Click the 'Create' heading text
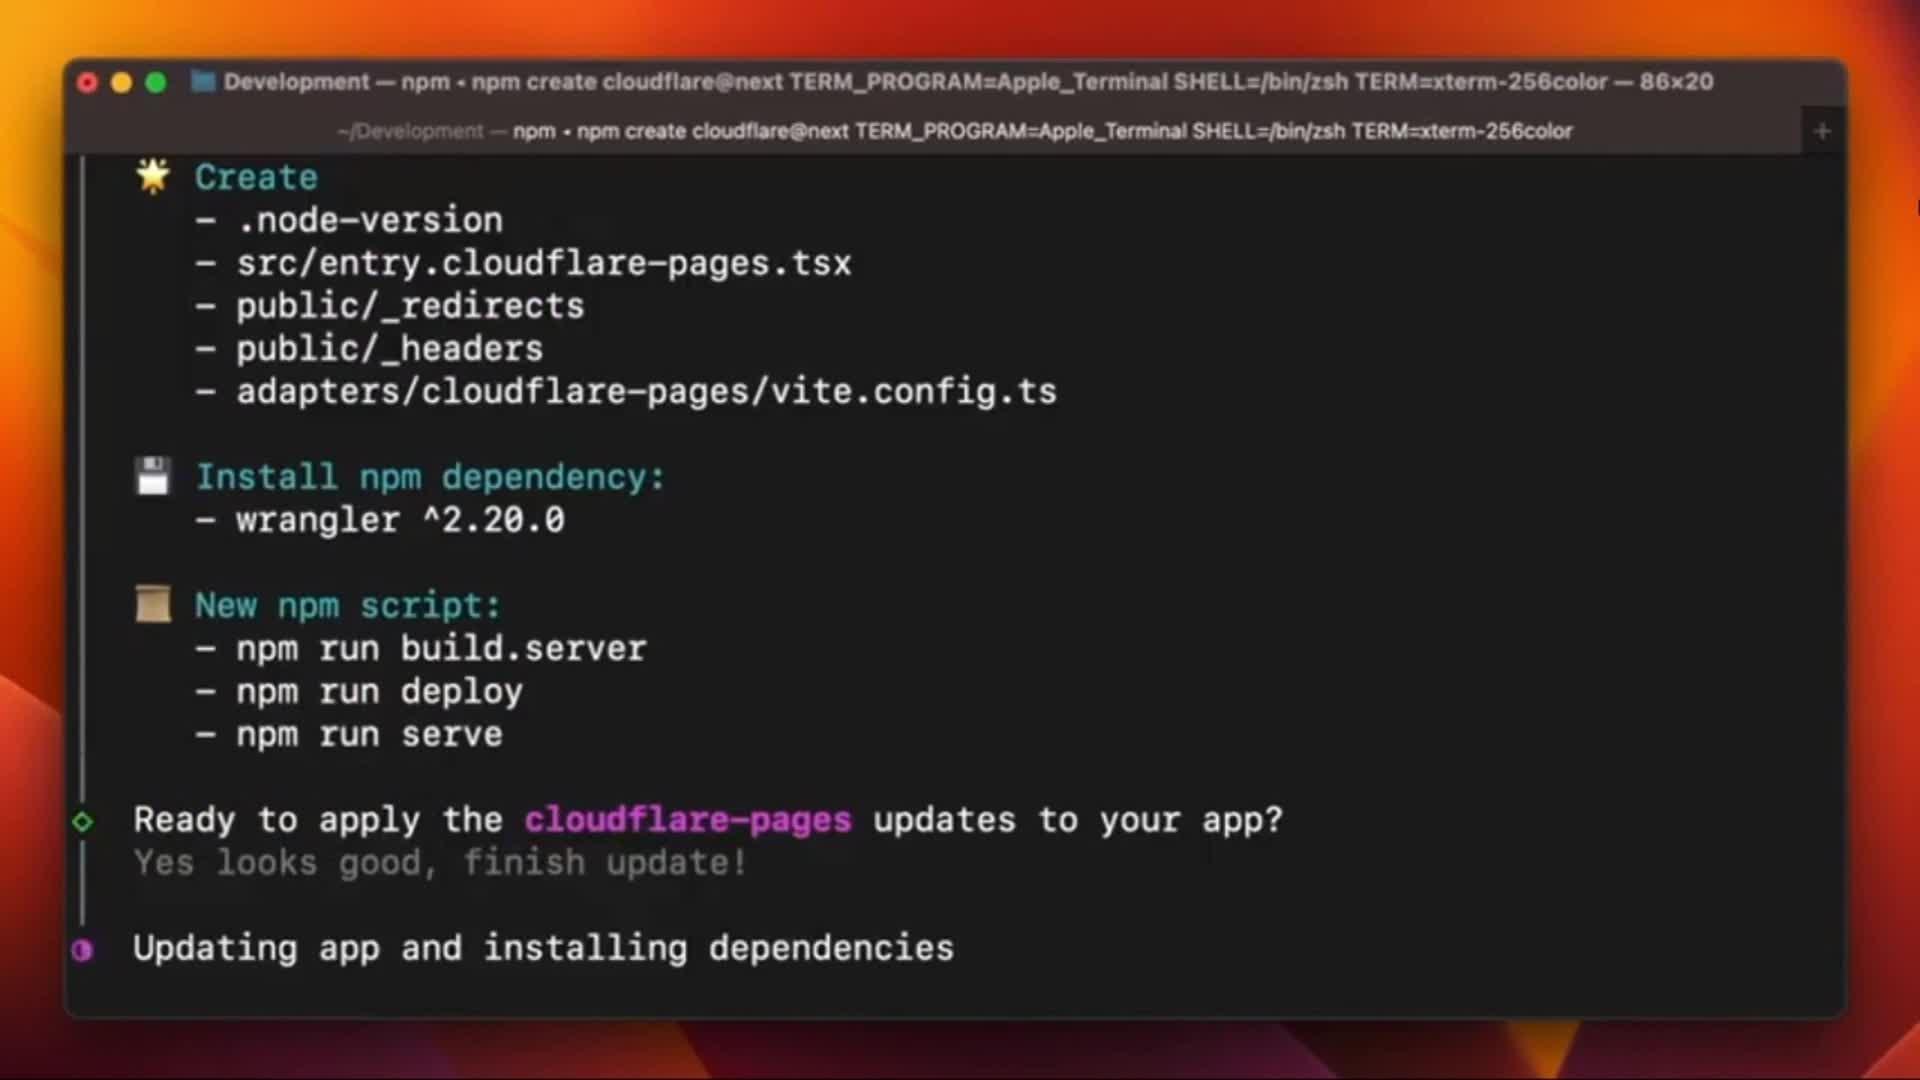 click(x=256, y=177)
